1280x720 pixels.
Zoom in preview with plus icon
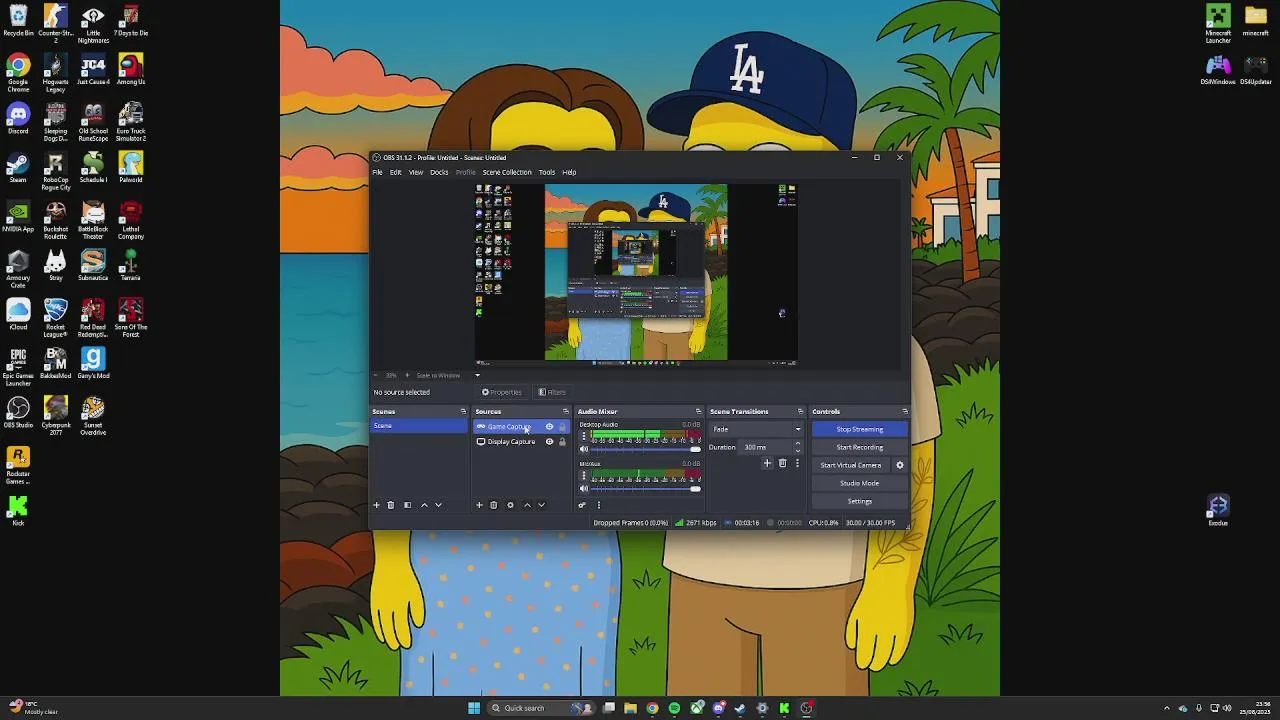pos(407,375)
